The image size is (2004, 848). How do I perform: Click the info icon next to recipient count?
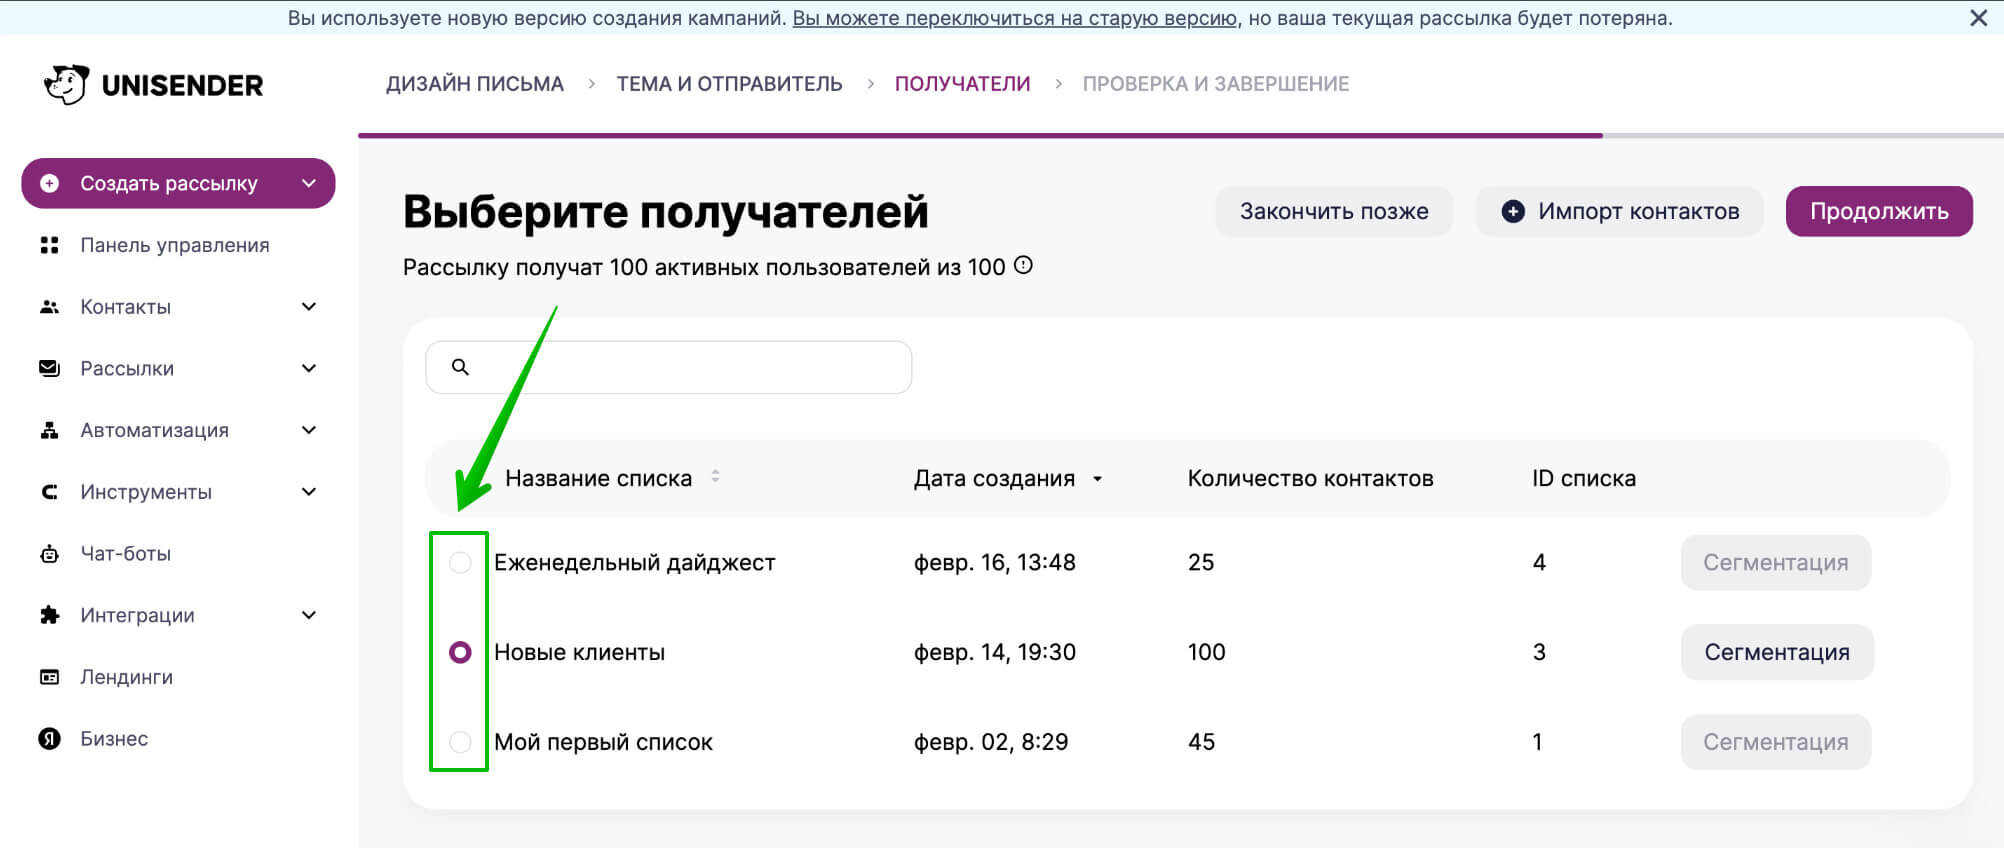[x=1023, y=266]
